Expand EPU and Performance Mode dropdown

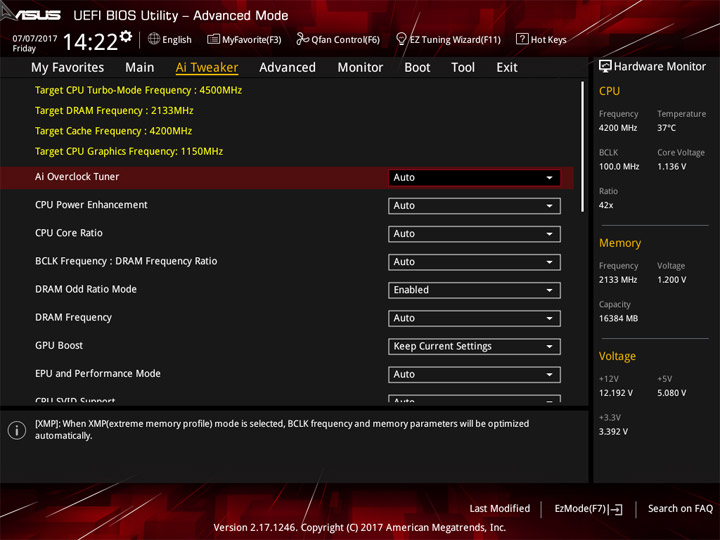tap(474, 374)
